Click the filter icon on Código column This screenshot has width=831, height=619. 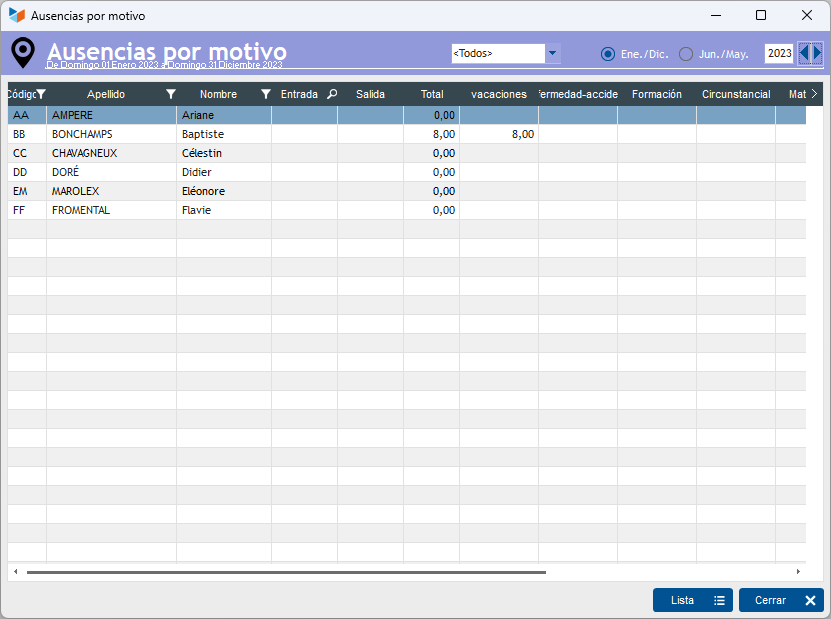click(41, 94)
